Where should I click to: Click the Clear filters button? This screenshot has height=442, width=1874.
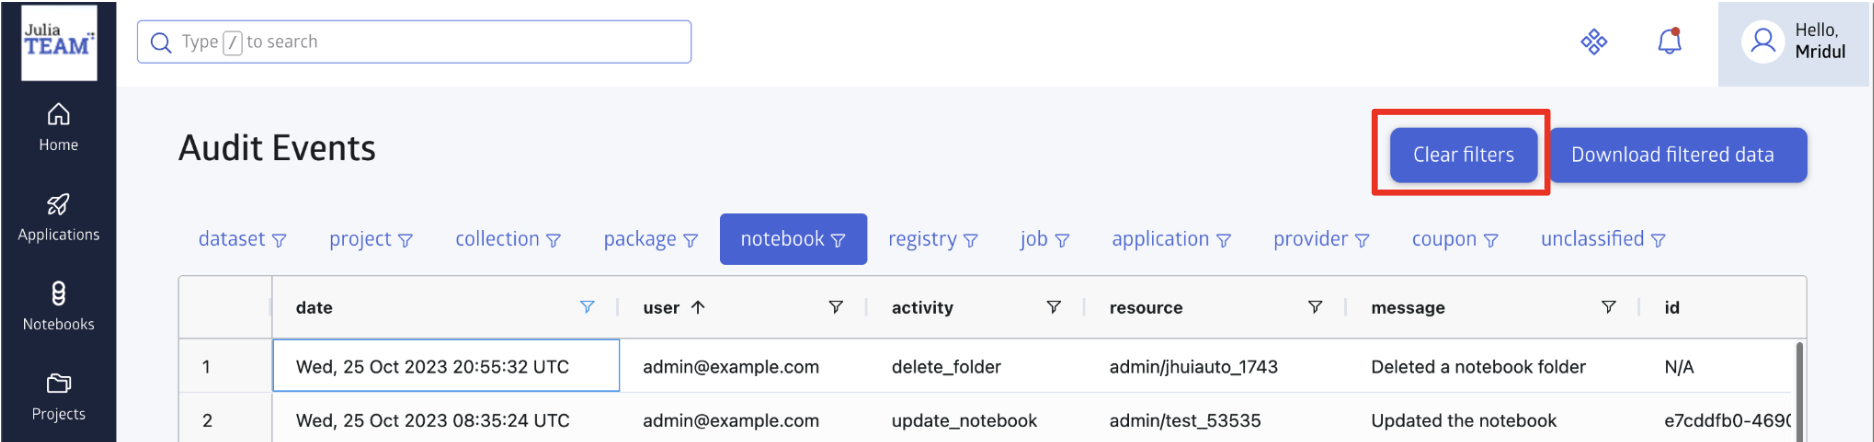click(x=1463, y=155)
